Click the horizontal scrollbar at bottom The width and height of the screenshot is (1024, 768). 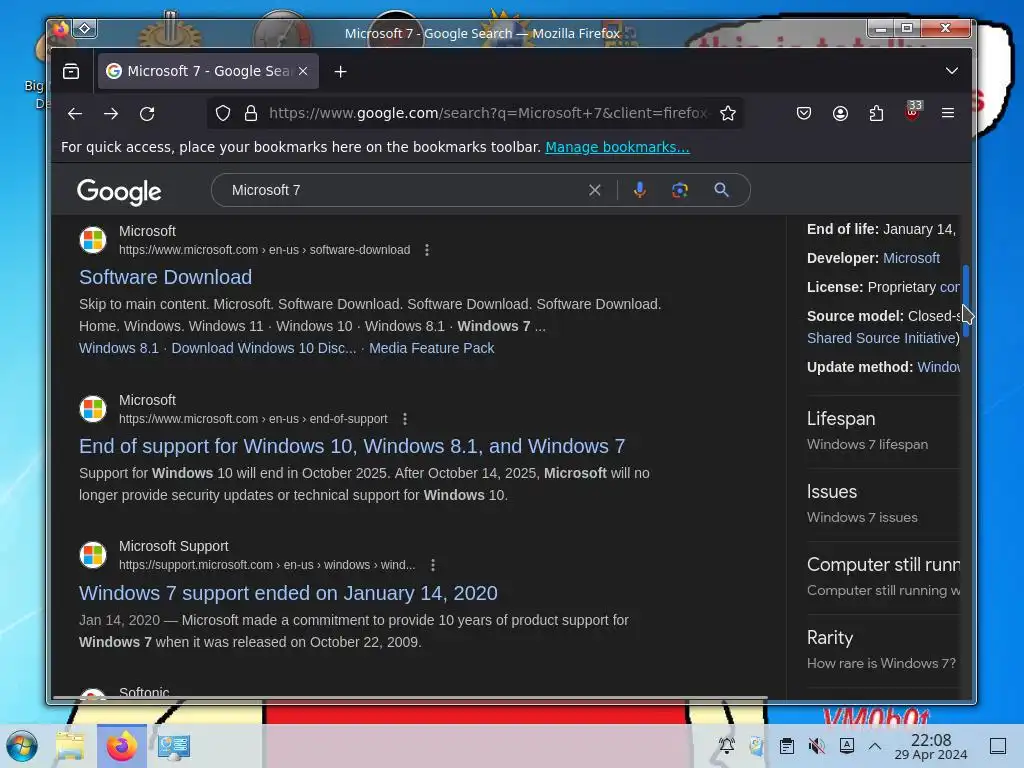(409, 698)
